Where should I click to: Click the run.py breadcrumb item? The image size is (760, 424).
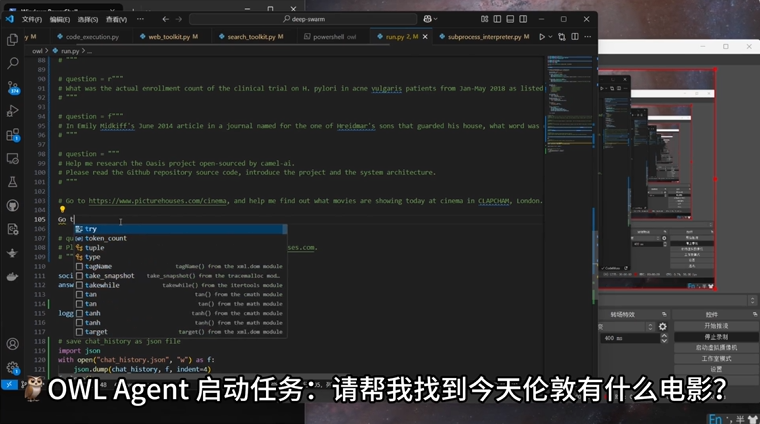click(70, 51)
